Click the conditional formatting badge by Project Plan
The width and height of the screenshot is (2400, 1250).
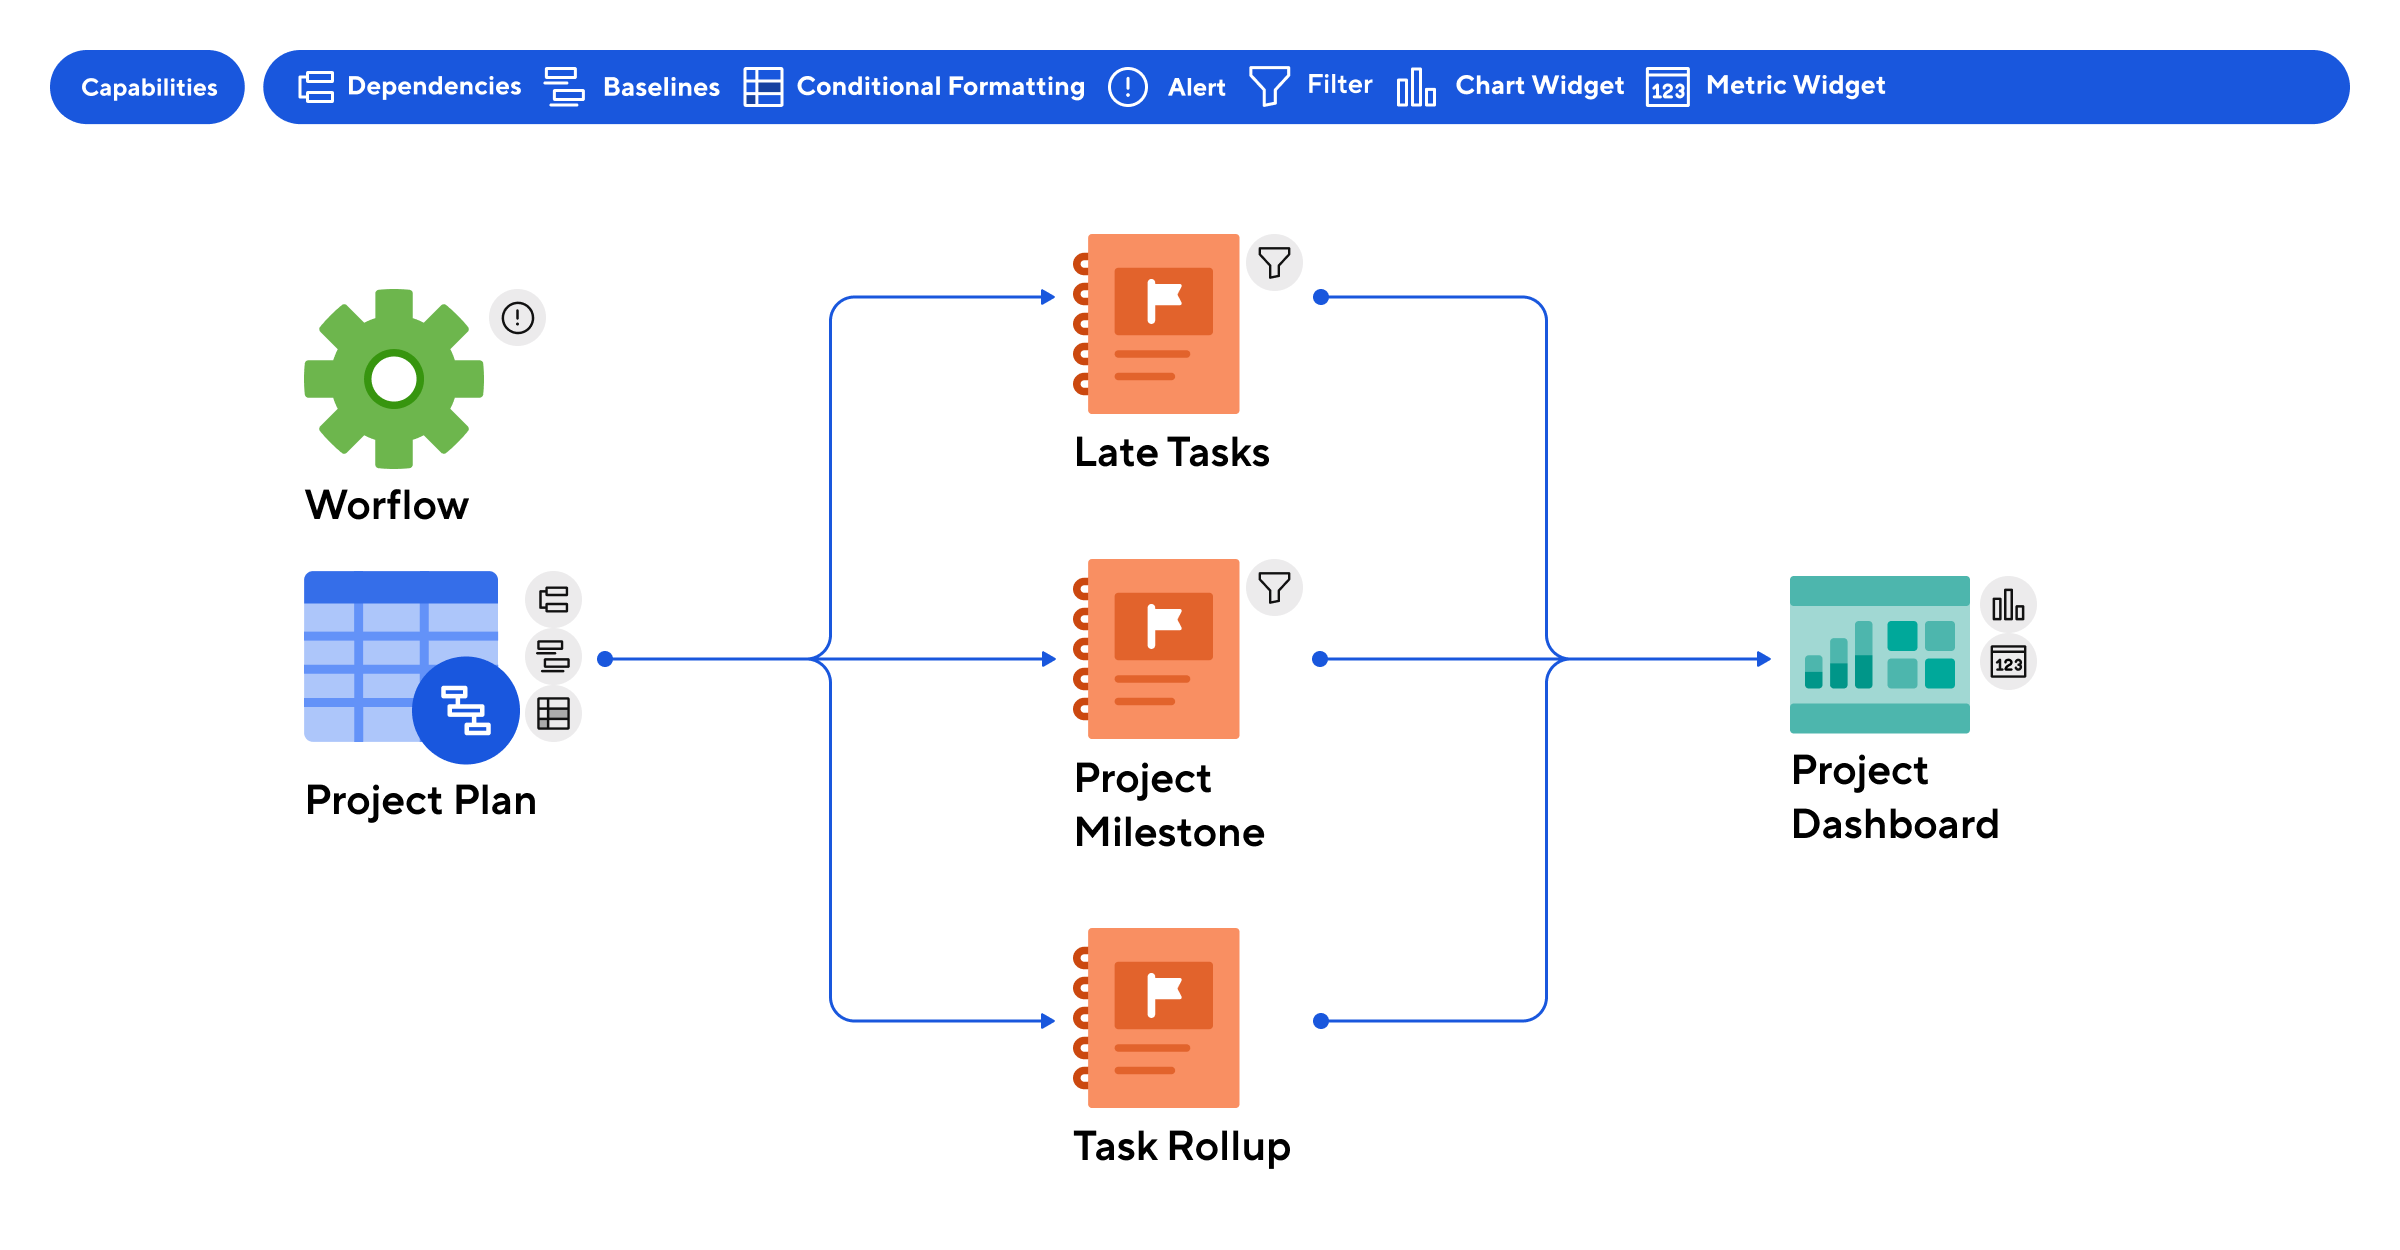tap(553, 713)
